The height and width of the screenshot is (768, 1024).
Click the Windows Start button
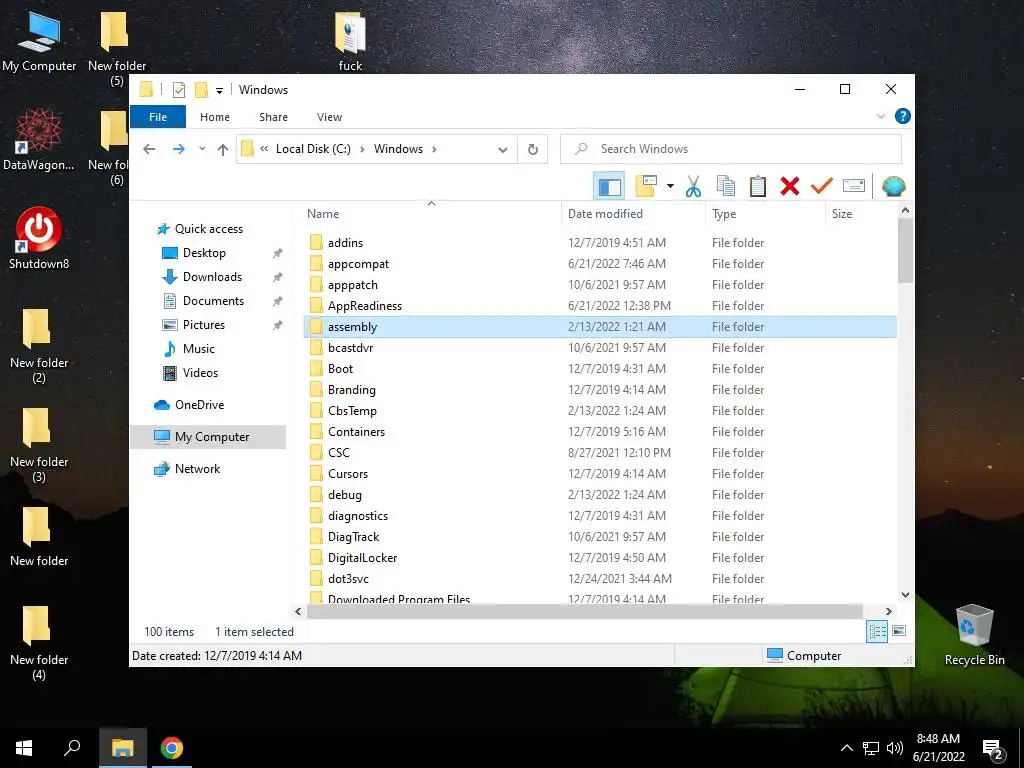24,748
